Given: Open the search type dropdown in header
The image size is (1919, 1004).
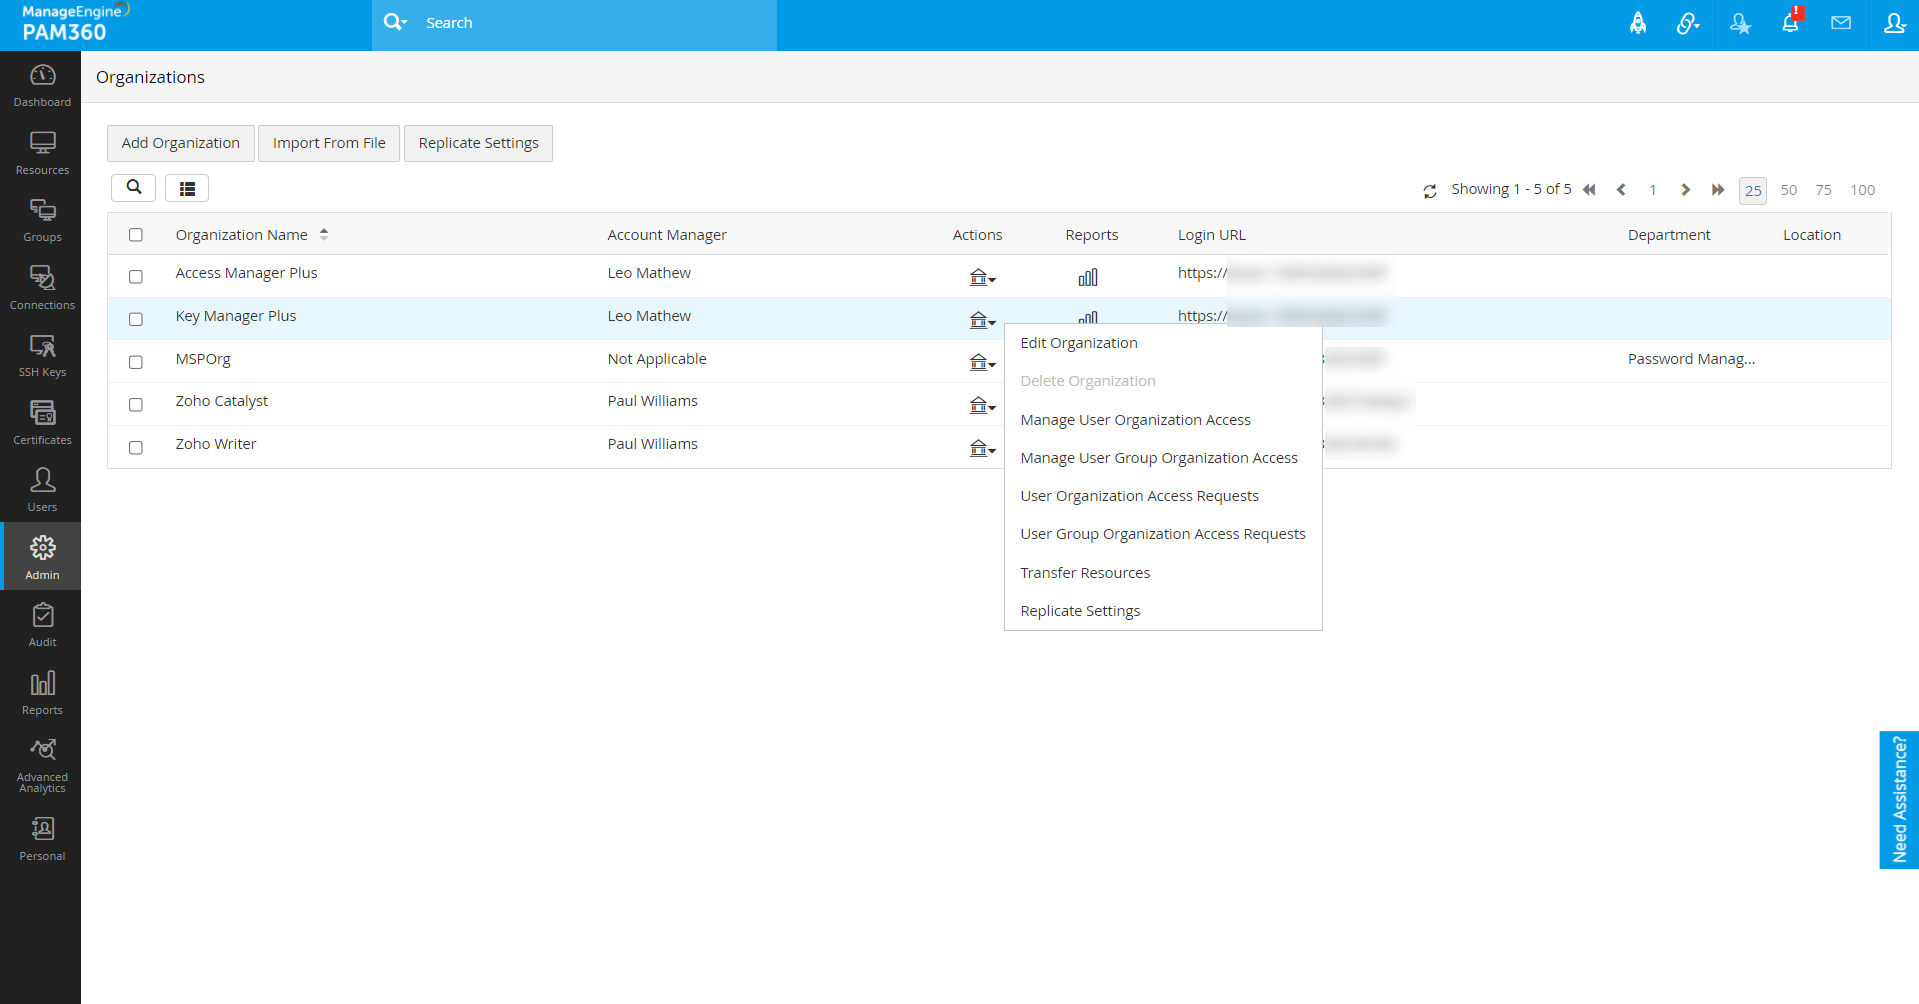Looking at the screenshot, I should 395,22.
